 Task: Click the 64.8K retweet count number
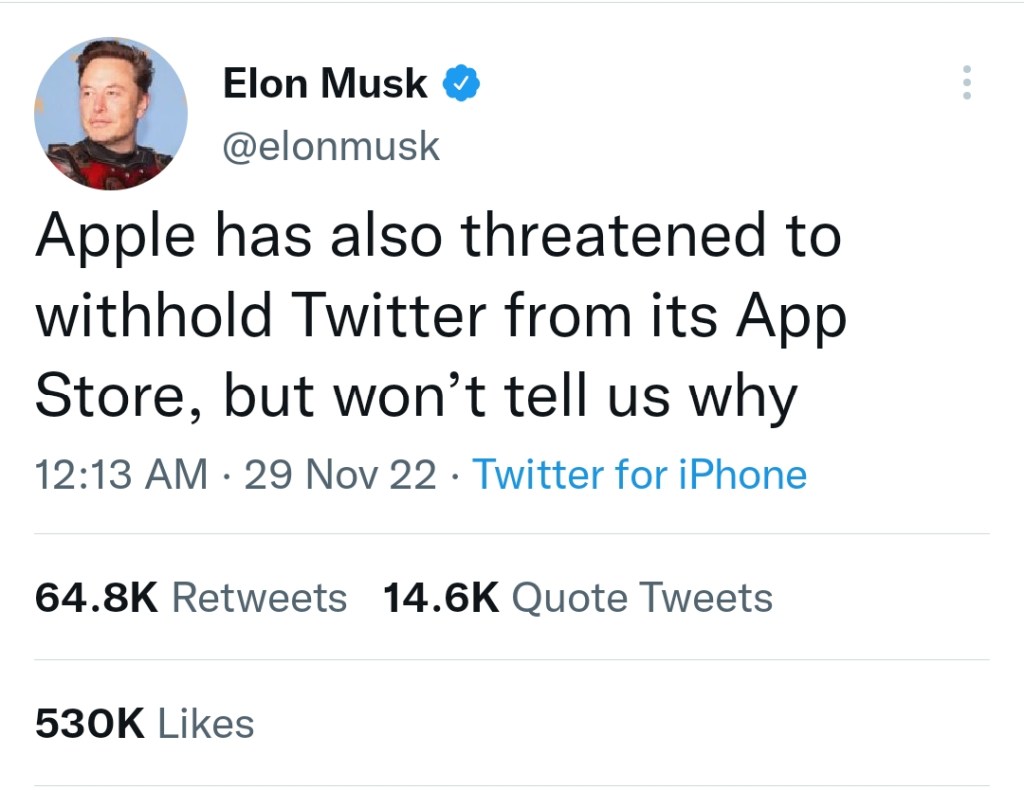[97, 598]
